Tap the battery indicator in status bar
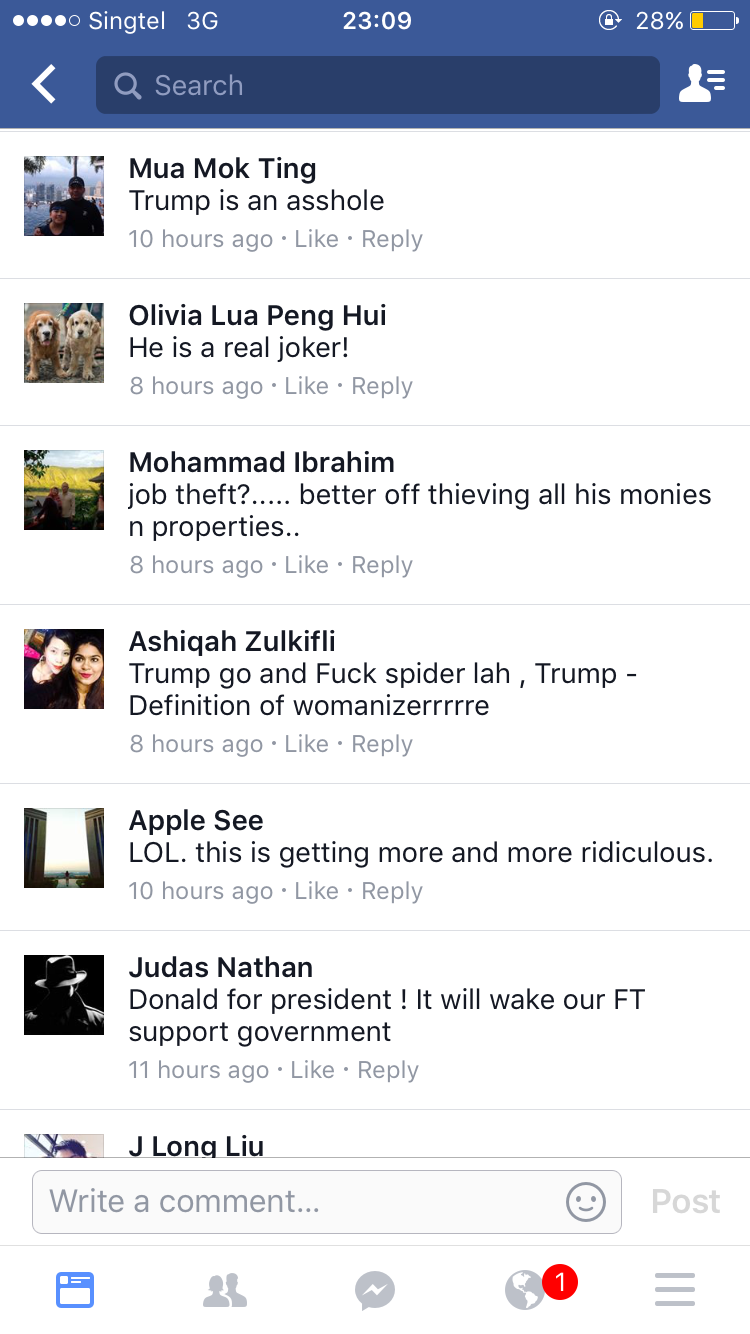This screenshot has width=750, height=1334. [x=712, y=20]
